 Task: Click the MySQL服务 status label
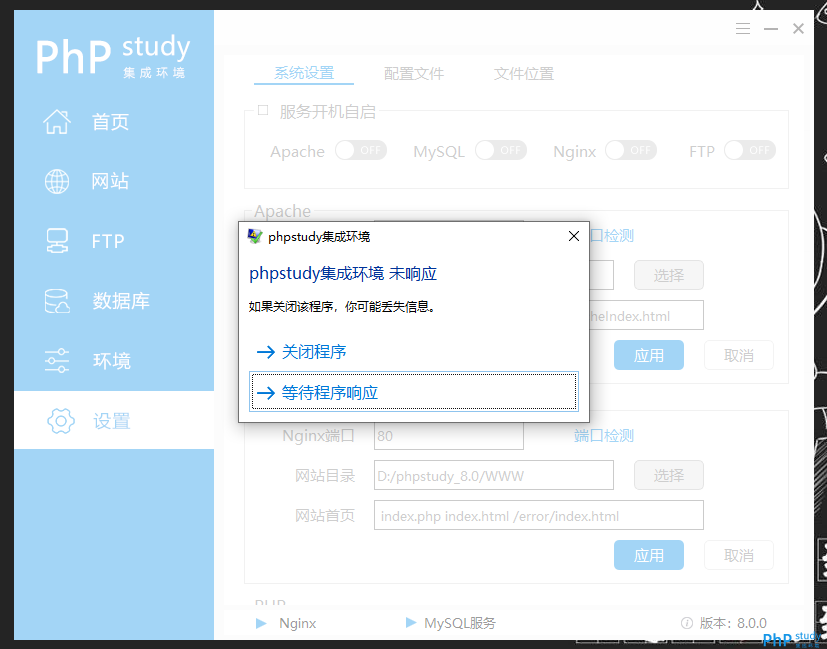tap(459, 623)
